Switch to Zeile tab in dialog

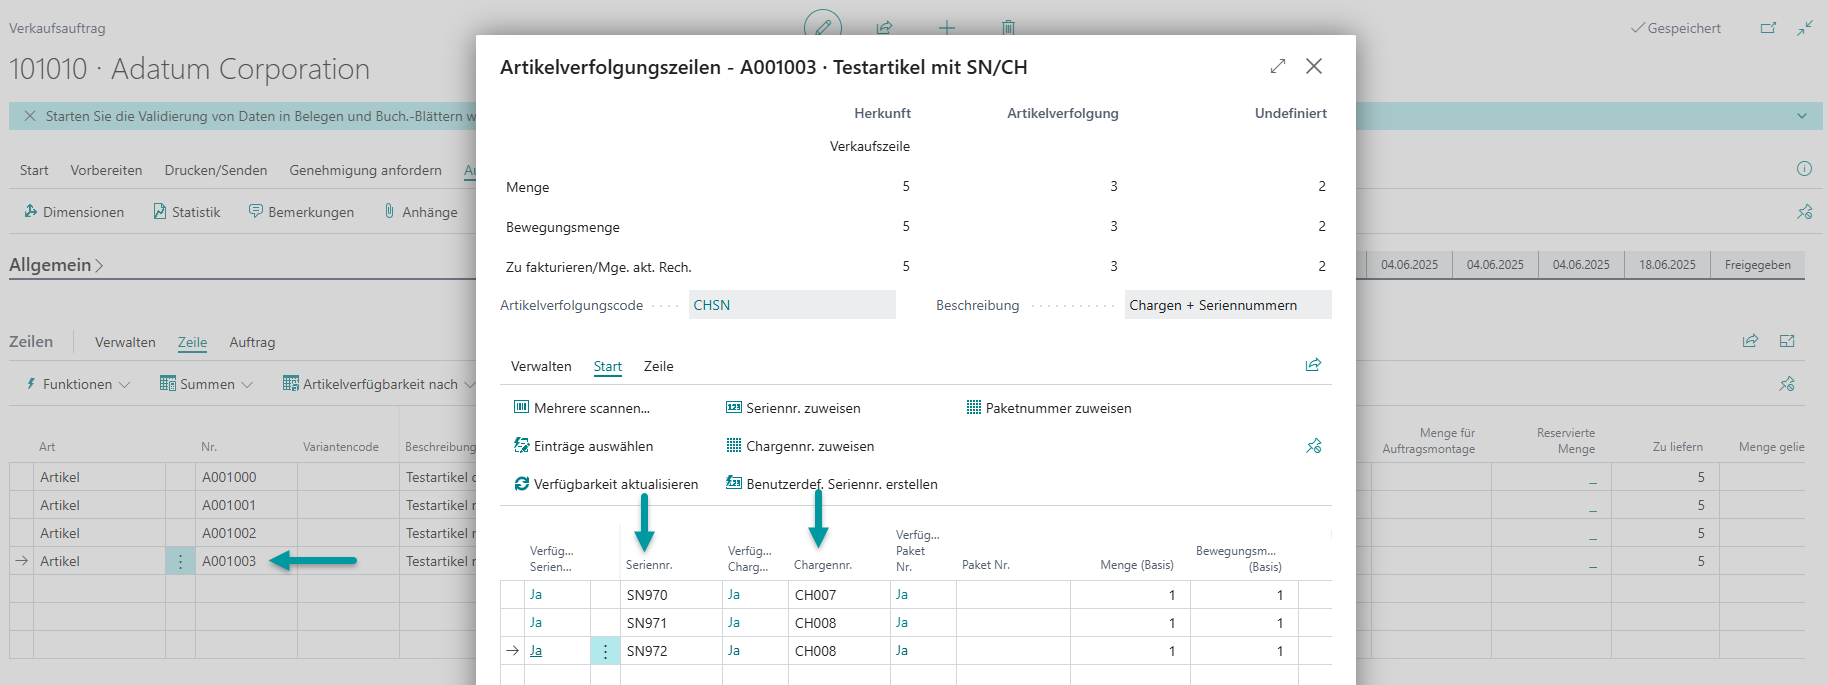(x=659, y=366)
